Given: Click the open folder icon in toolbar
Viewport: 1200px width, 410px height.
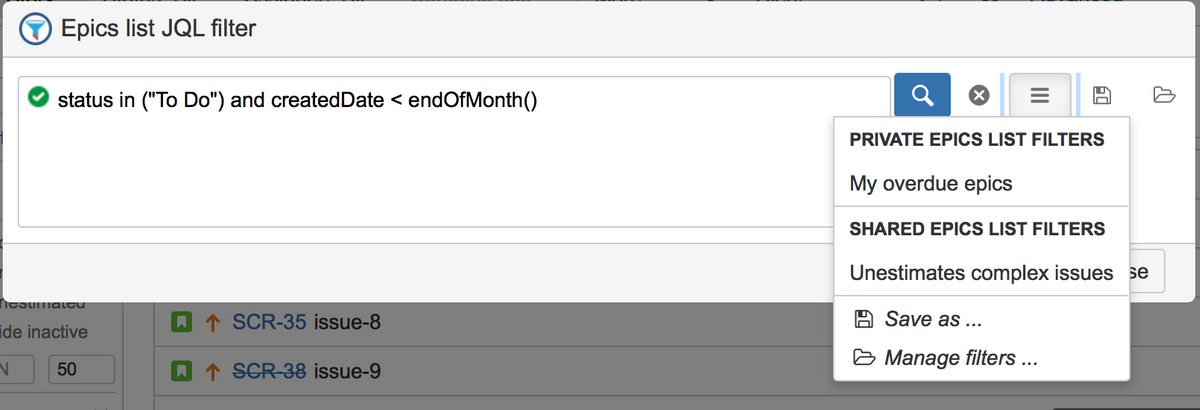Looking at the screenshot, I should (1162, 96).
